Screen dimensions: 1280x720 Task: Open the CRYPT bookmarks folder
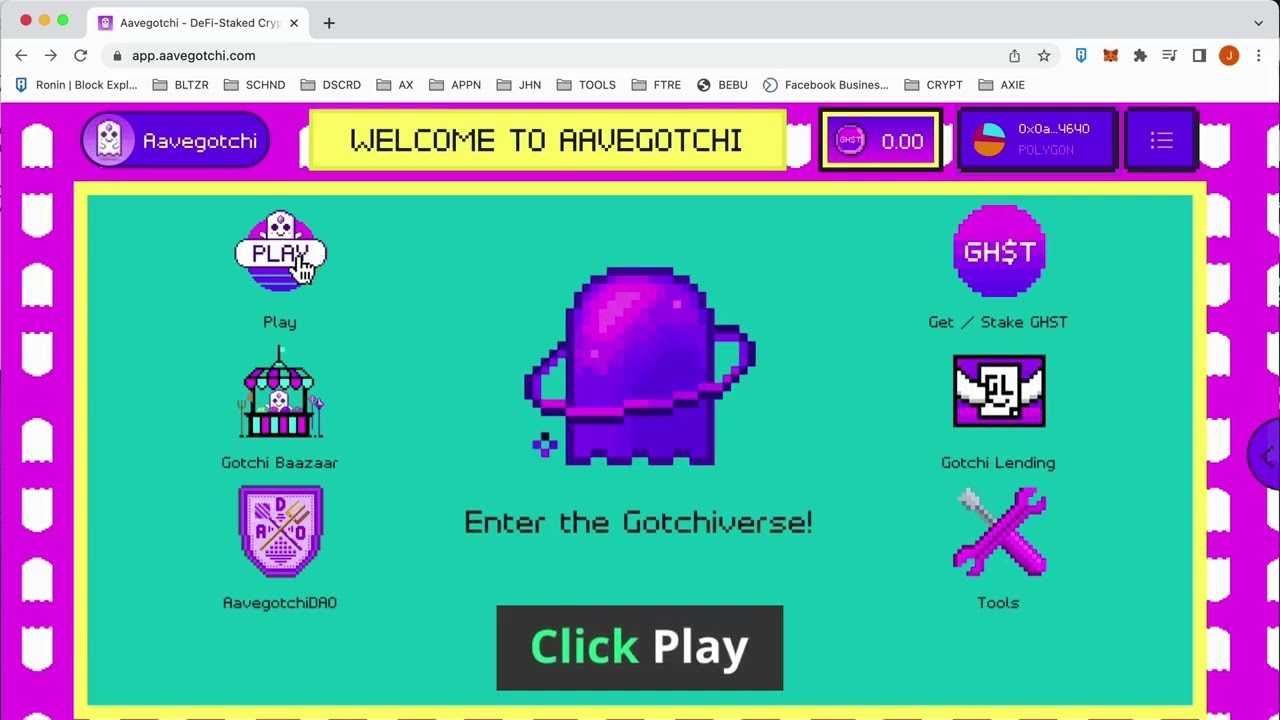click(933, 85)
